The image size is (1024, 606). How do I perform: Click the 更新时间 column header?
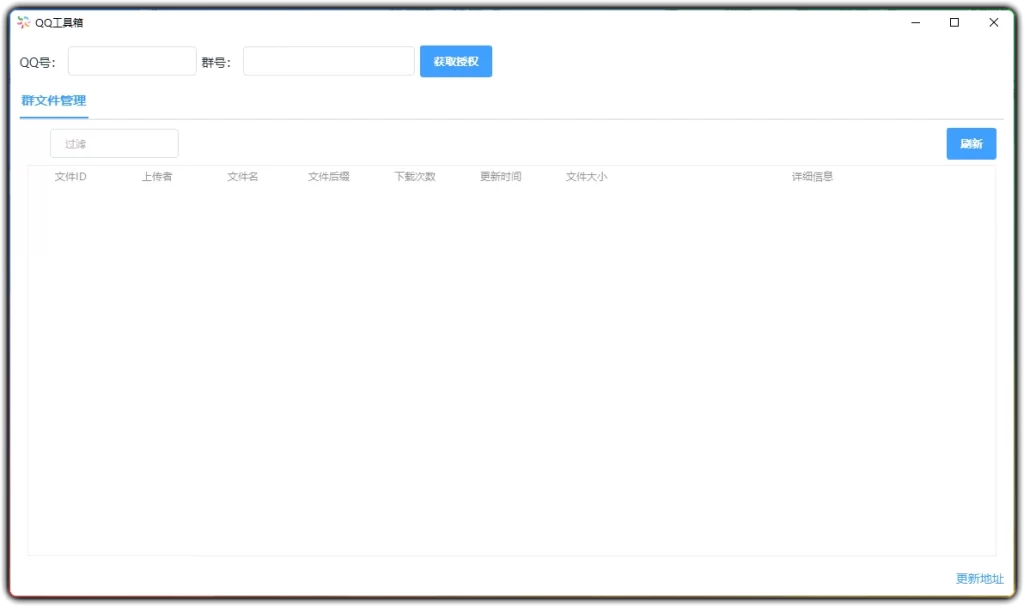(499, 175)
